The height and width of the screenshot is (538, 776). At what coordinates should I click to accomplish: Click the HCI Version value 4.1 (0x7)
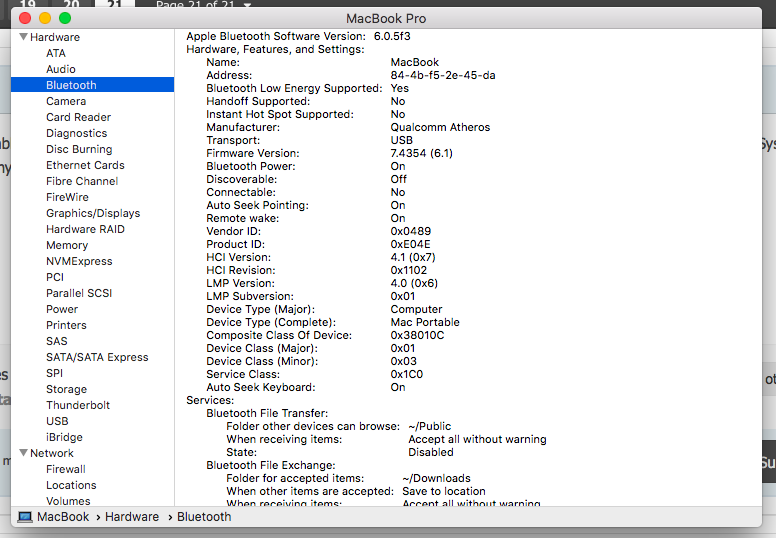[x=413, y=257]
